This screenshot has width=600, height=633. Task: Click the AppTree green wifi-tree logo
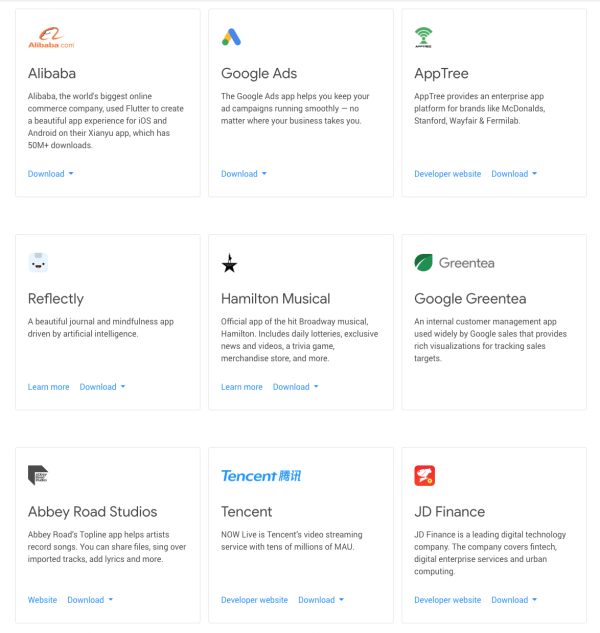pyautogui.click(x=424, y=38)
